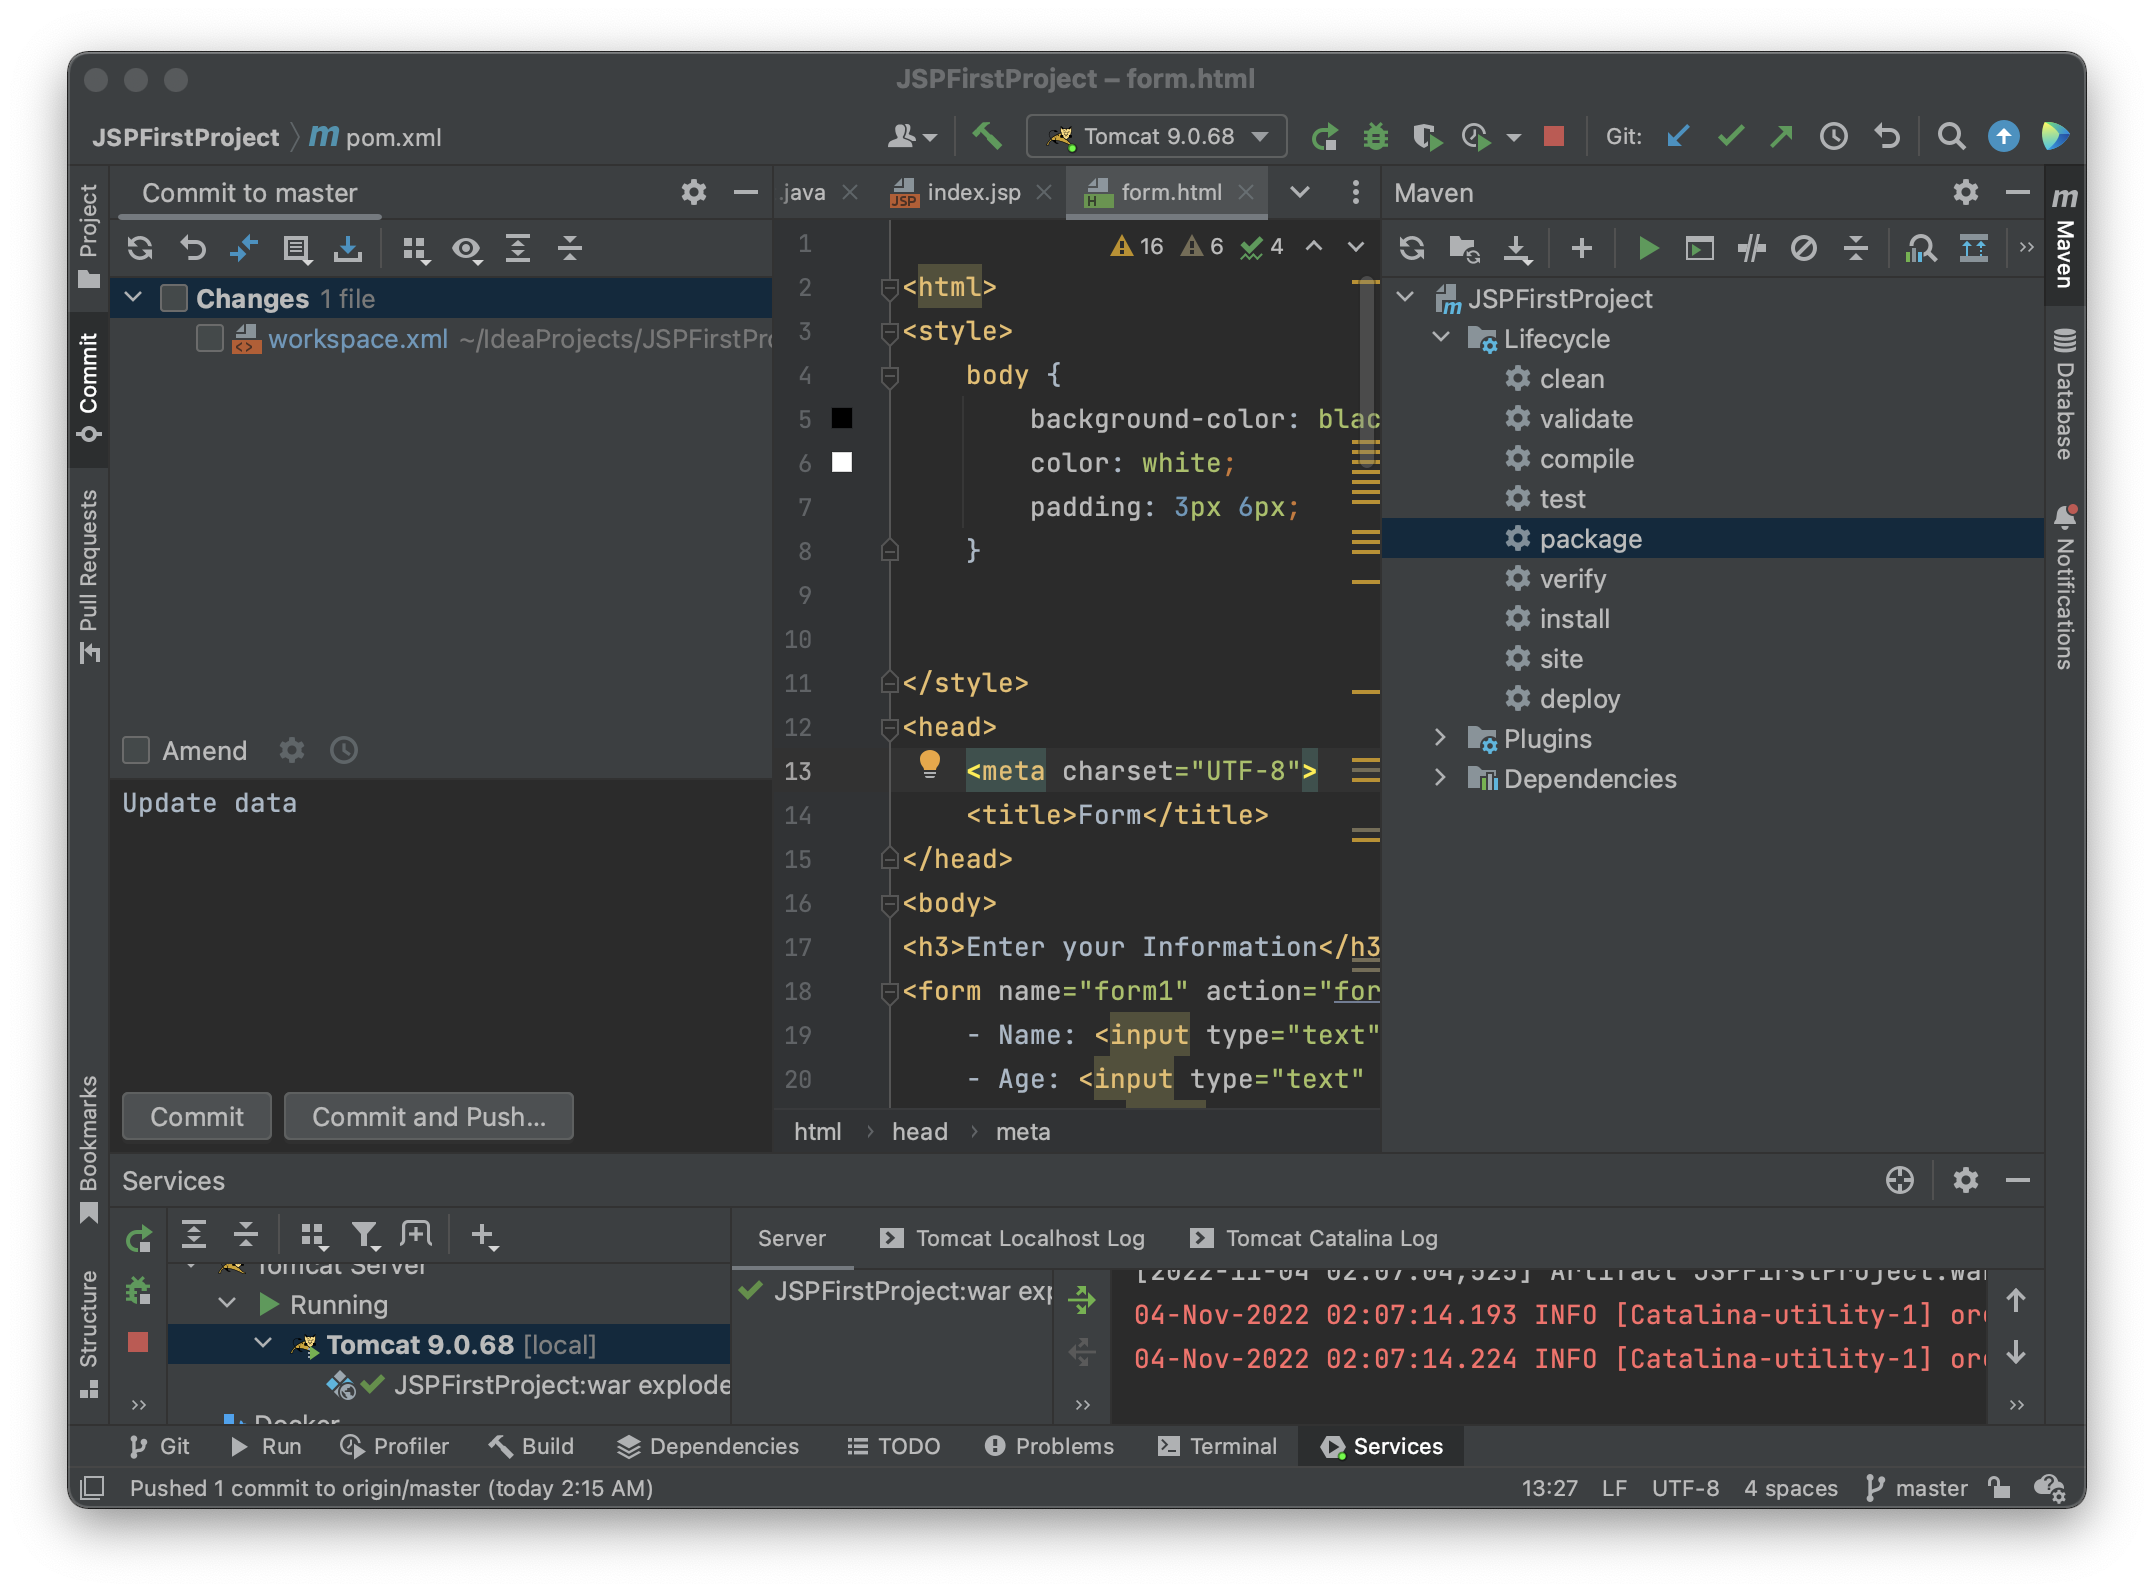Reload all Maven projects

pos(1411,248)
